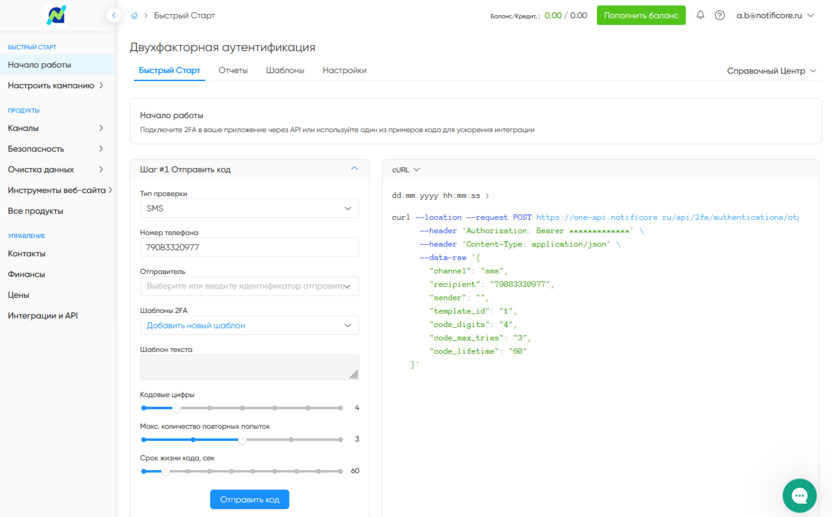The width and height of the screenshot is (832, 517).
Task: Click the home breadcrumb icon
Action: pyautogui.click(x=135, y=16)
